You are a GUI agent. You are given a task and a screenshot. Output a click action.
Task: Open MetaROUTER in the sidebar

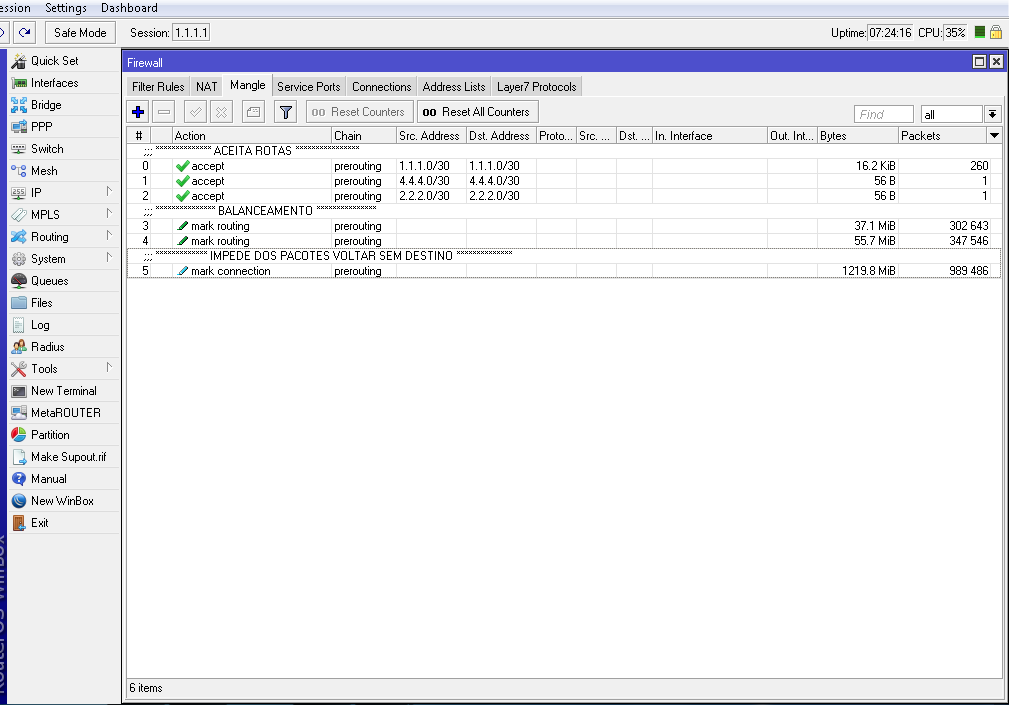point(64,412)
